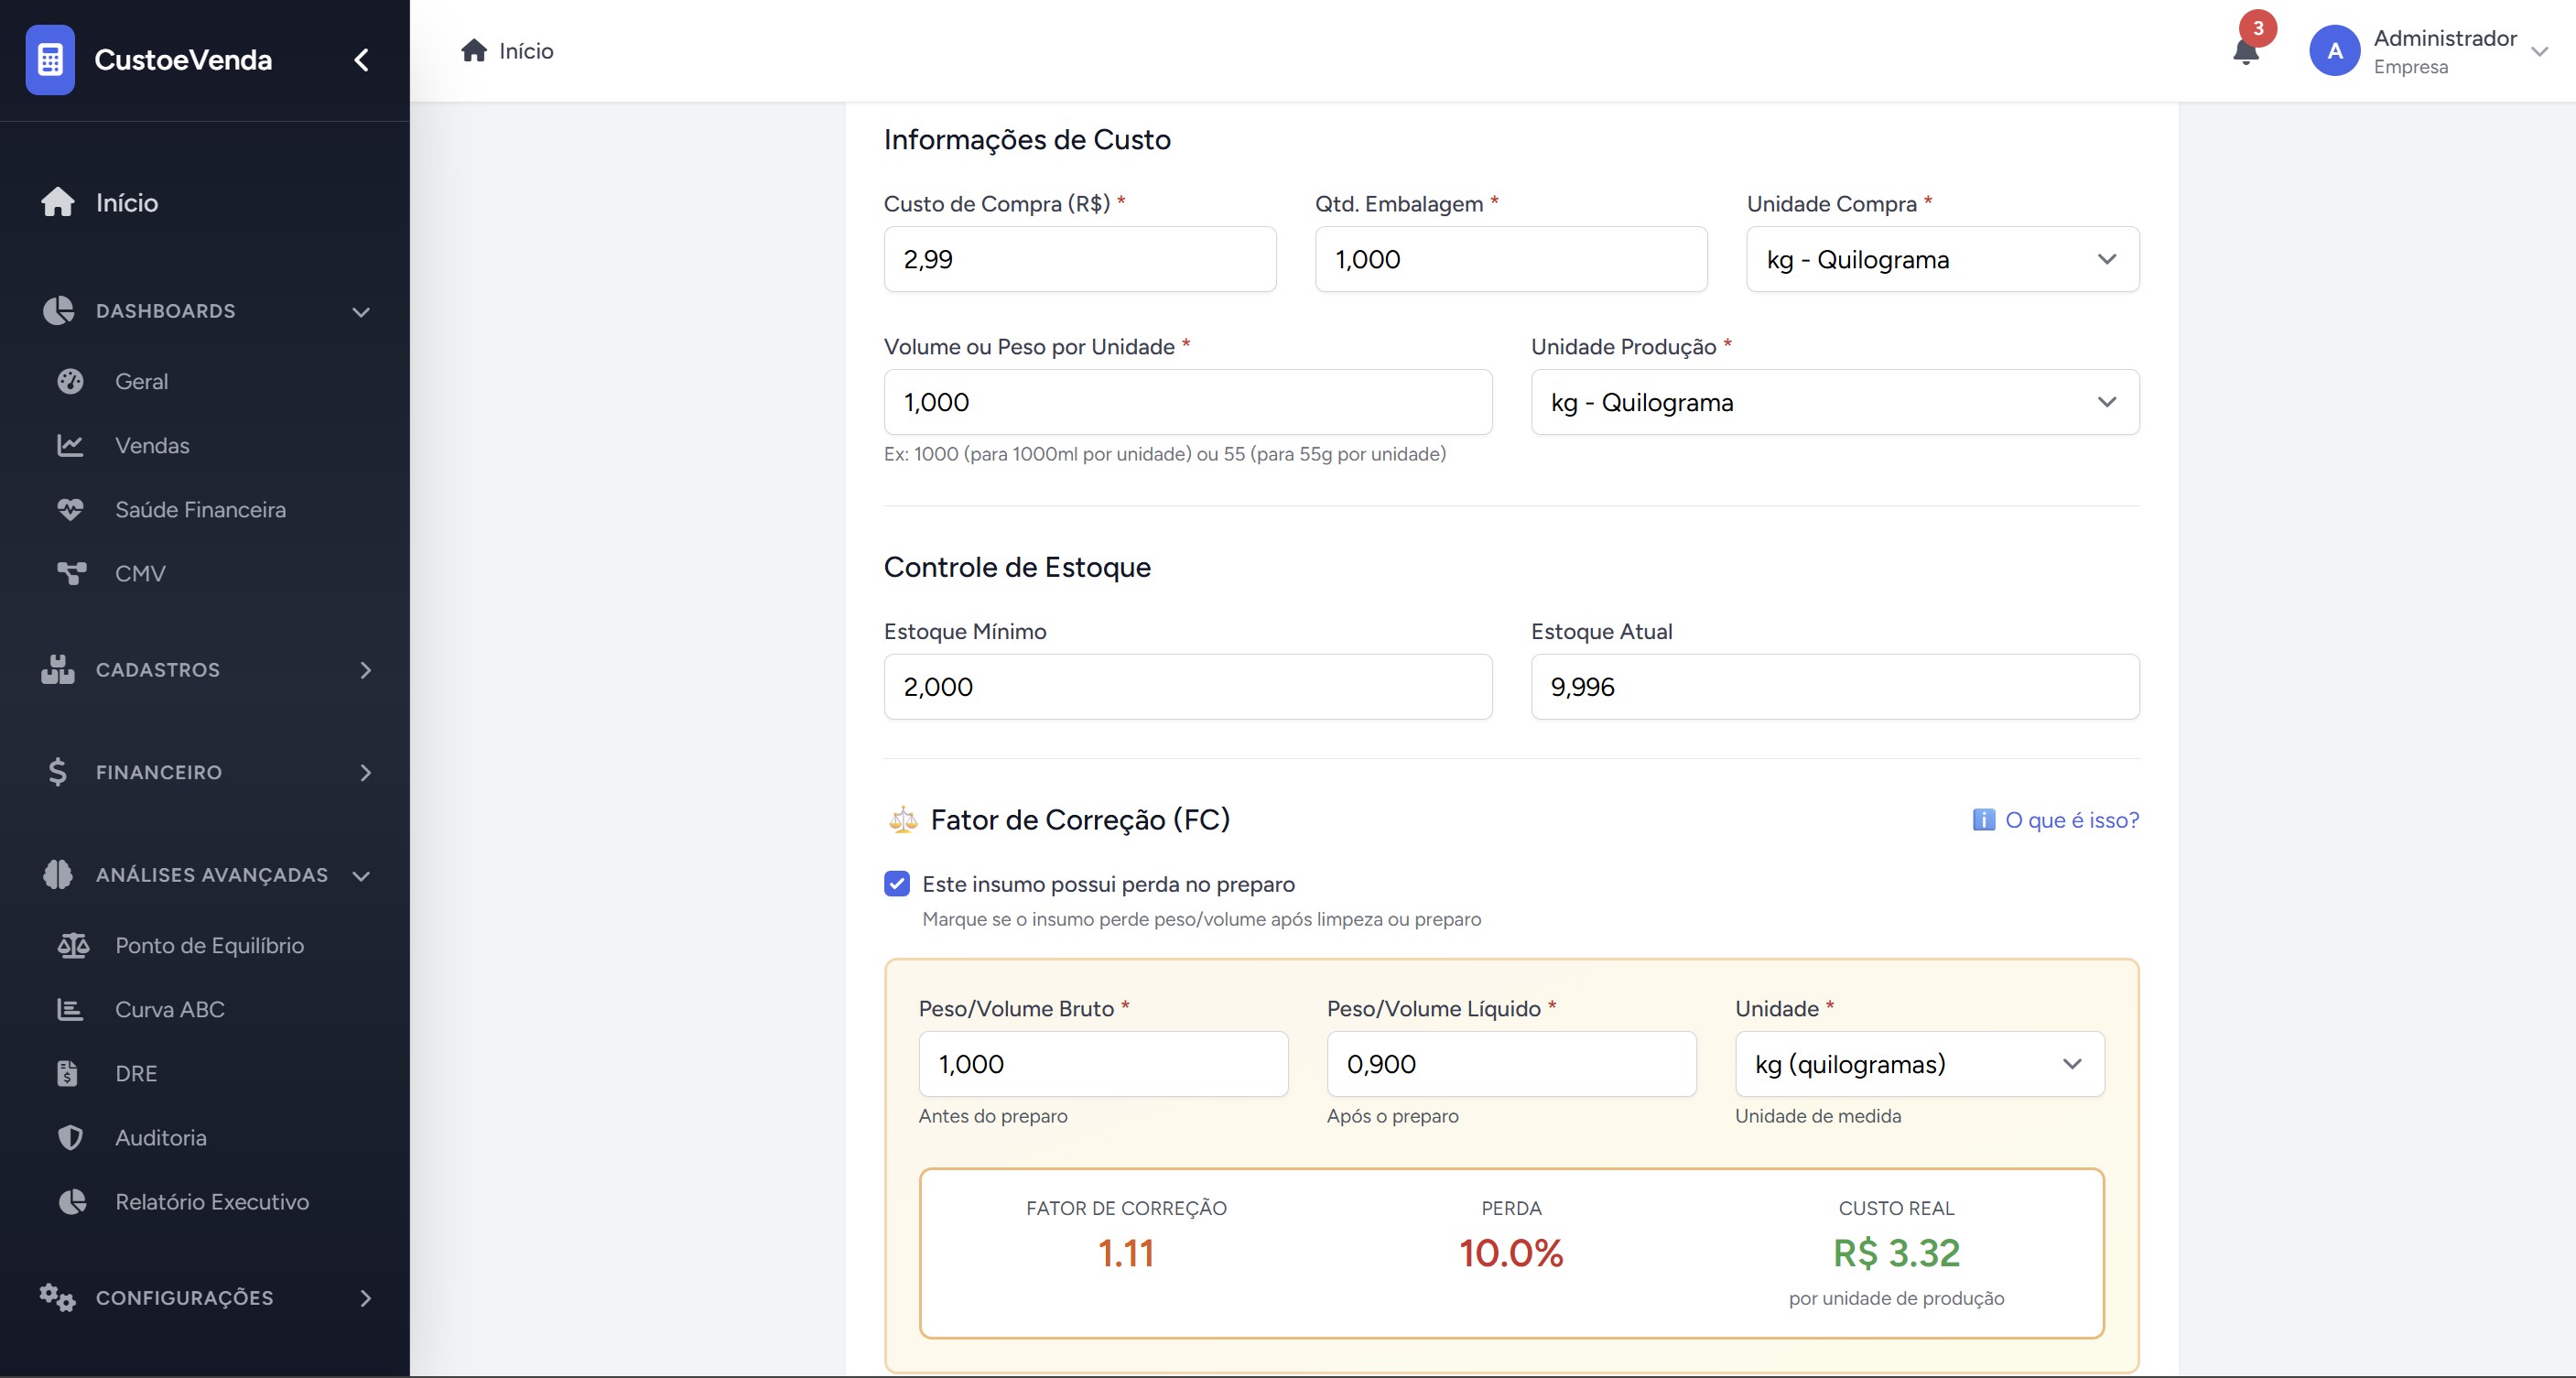
Task: Open the Auditoria shield item
Action: pos(160,1137)
